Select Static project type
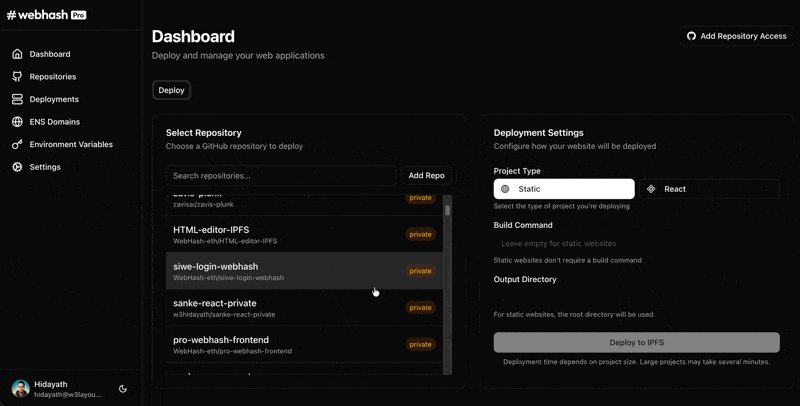This screenshot has width=800, height=406. tap(564, 189)
